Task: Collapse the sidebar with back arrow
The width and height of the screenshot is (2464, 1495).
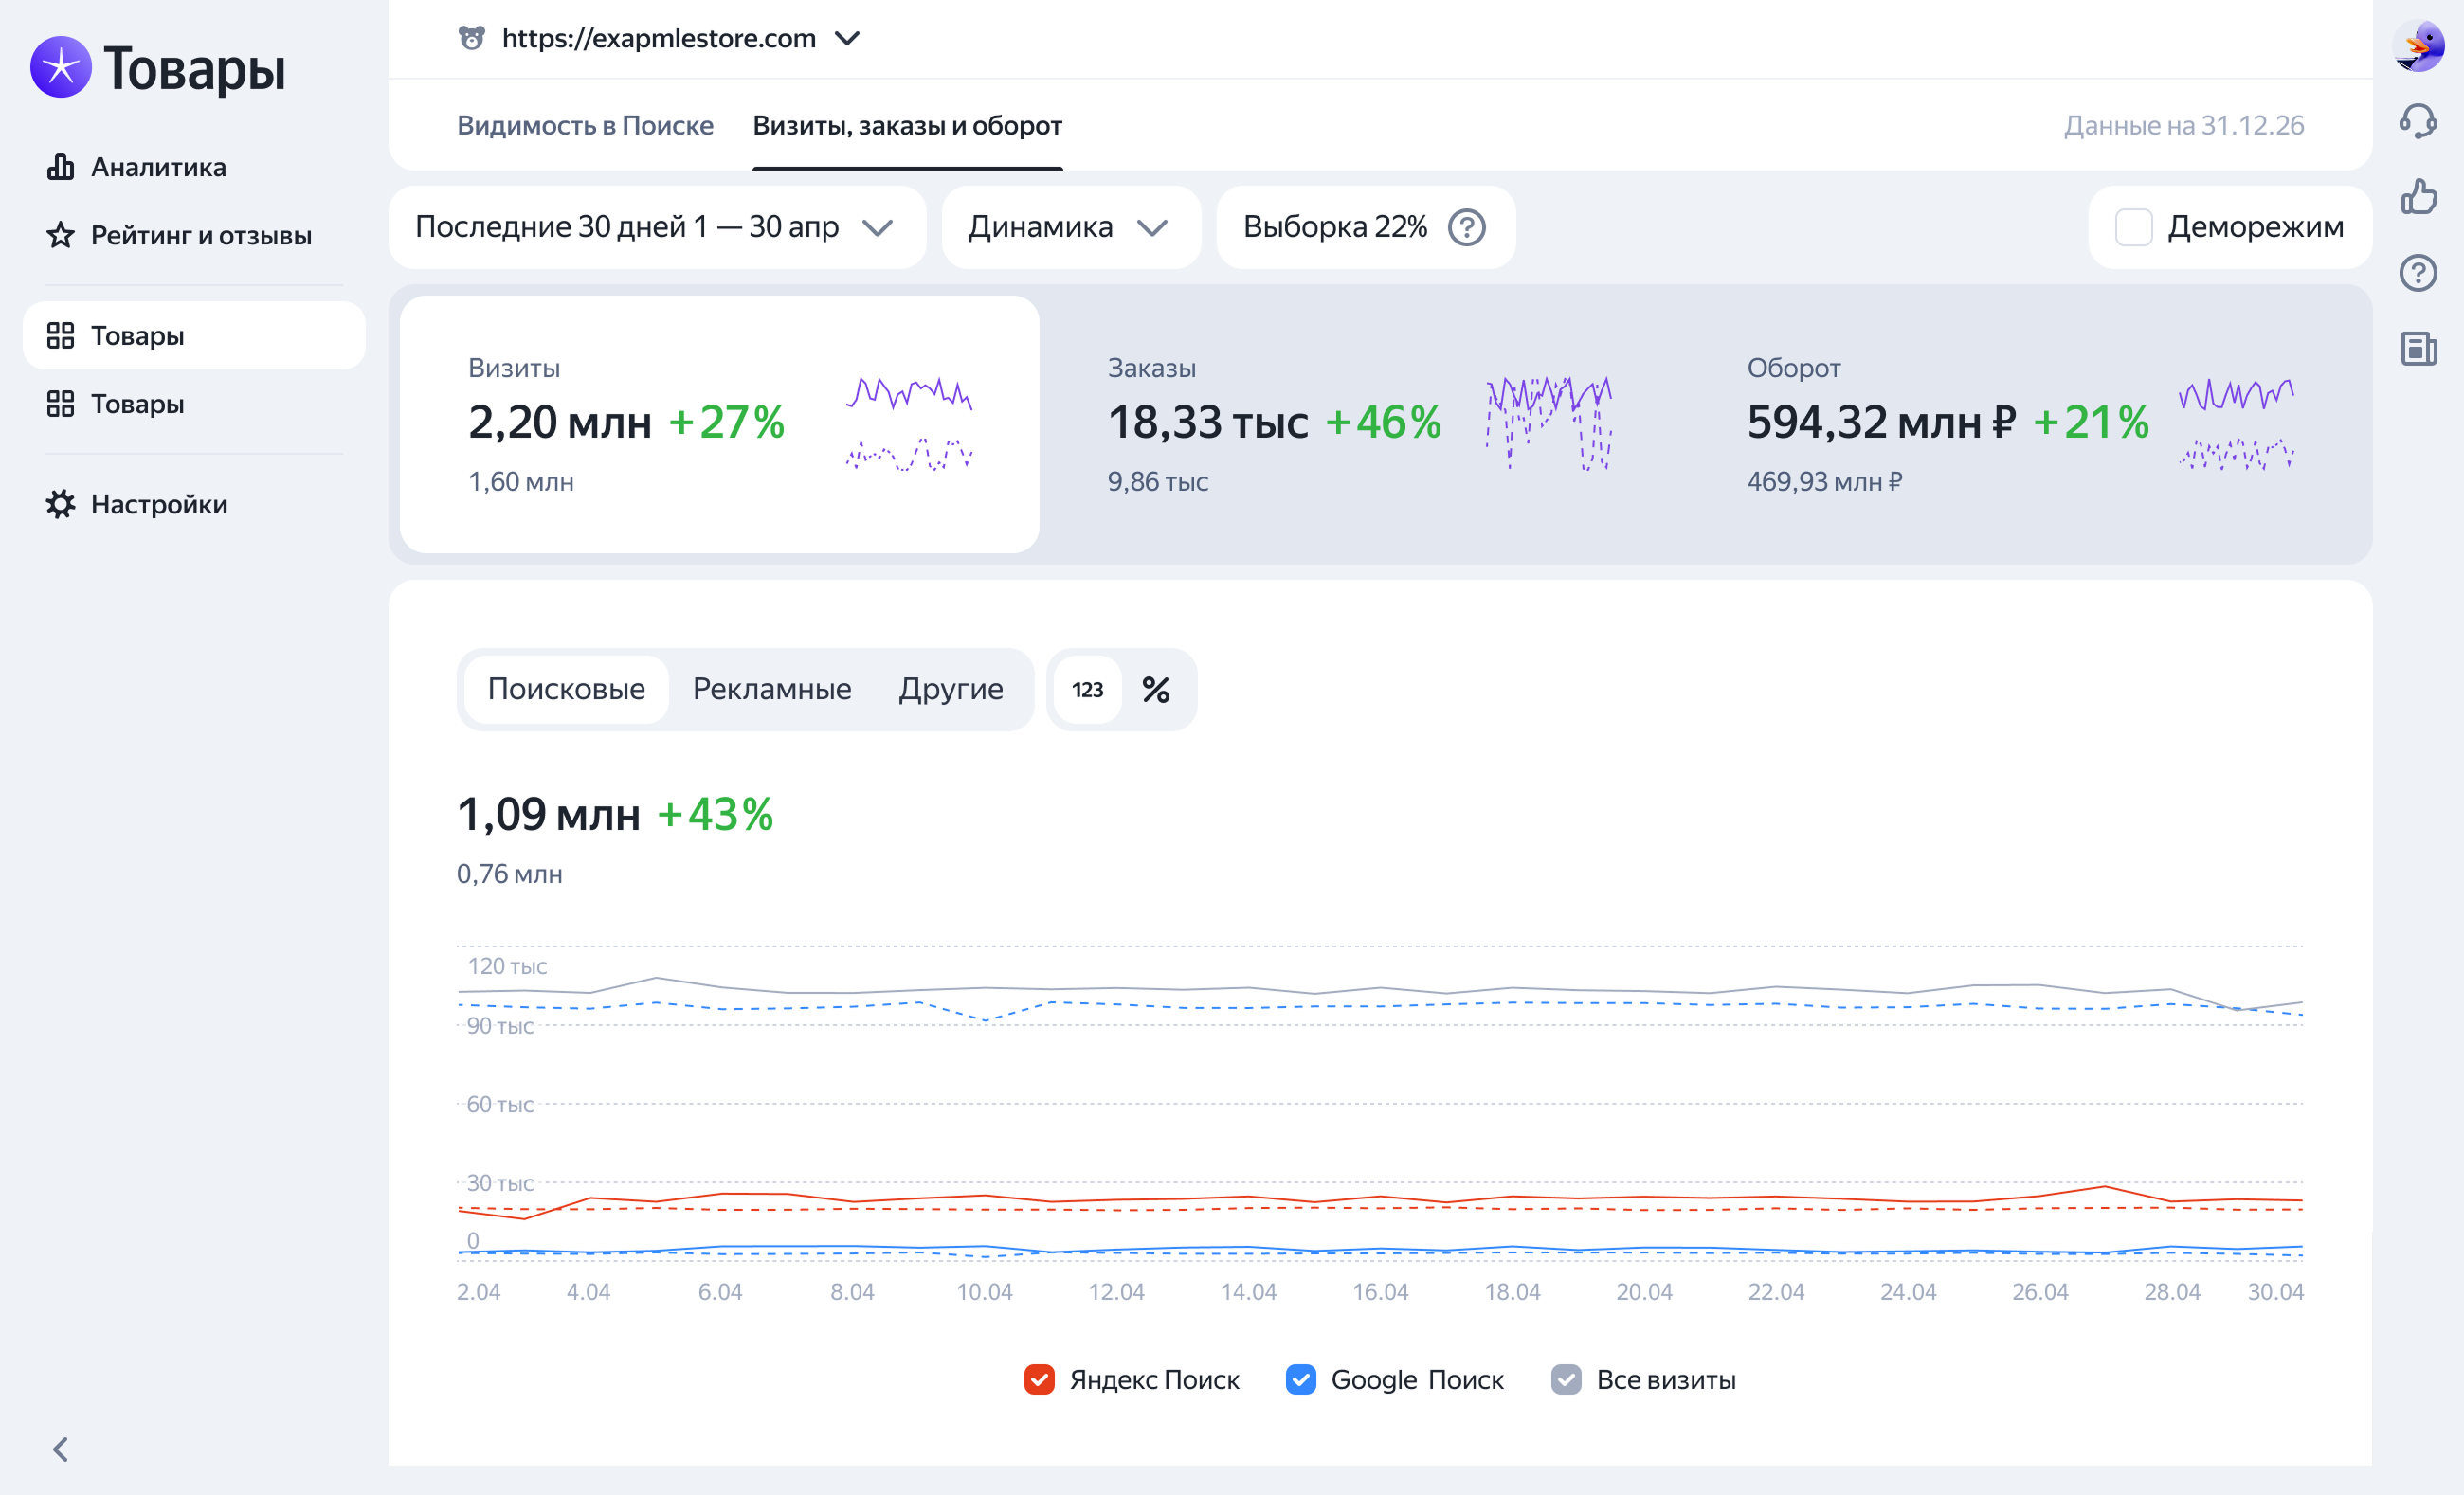Action: (x=61, y=1449)
